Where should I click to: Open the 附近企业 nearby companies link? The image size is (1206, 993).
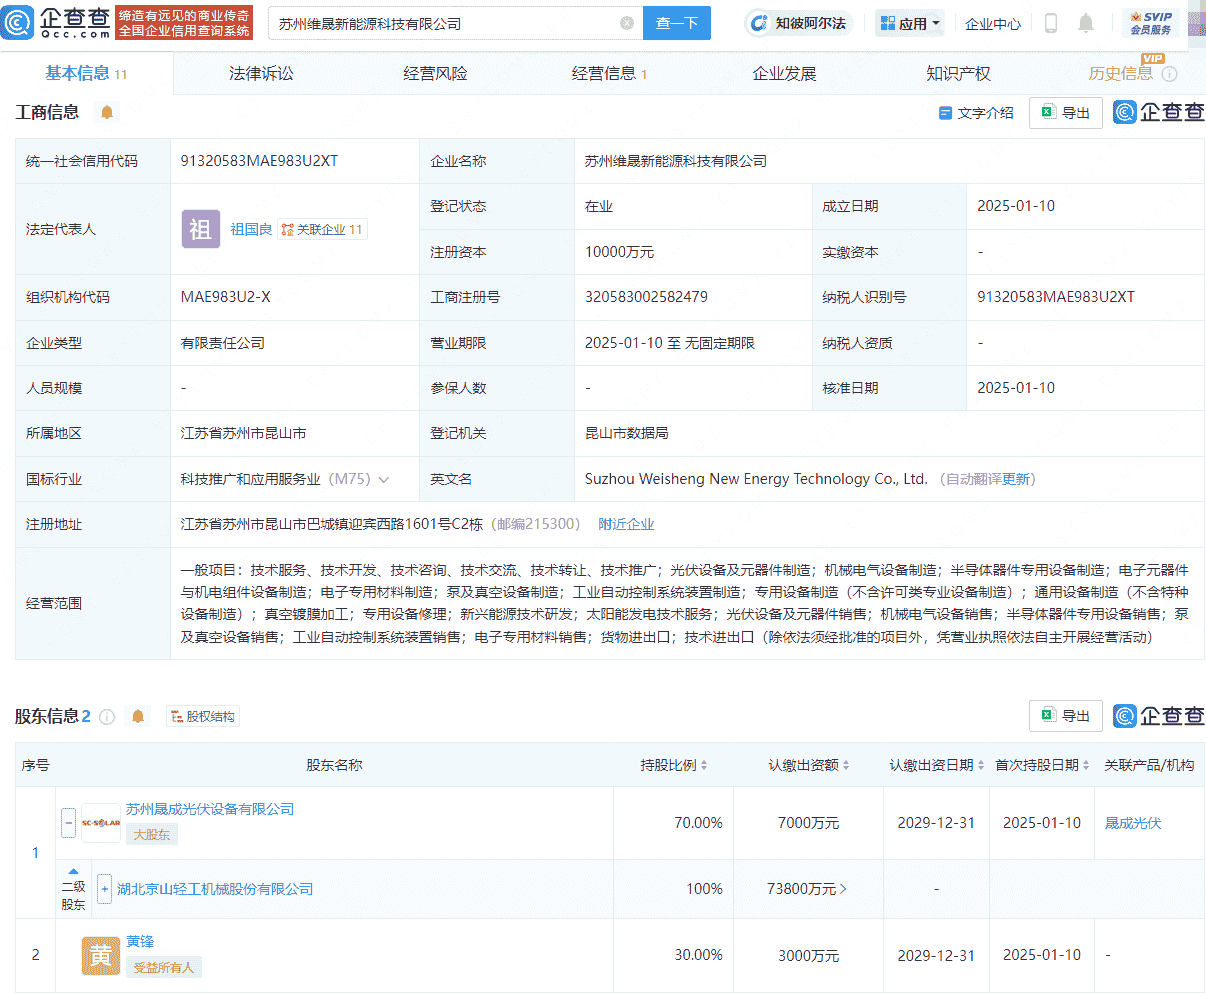[626, 523]
